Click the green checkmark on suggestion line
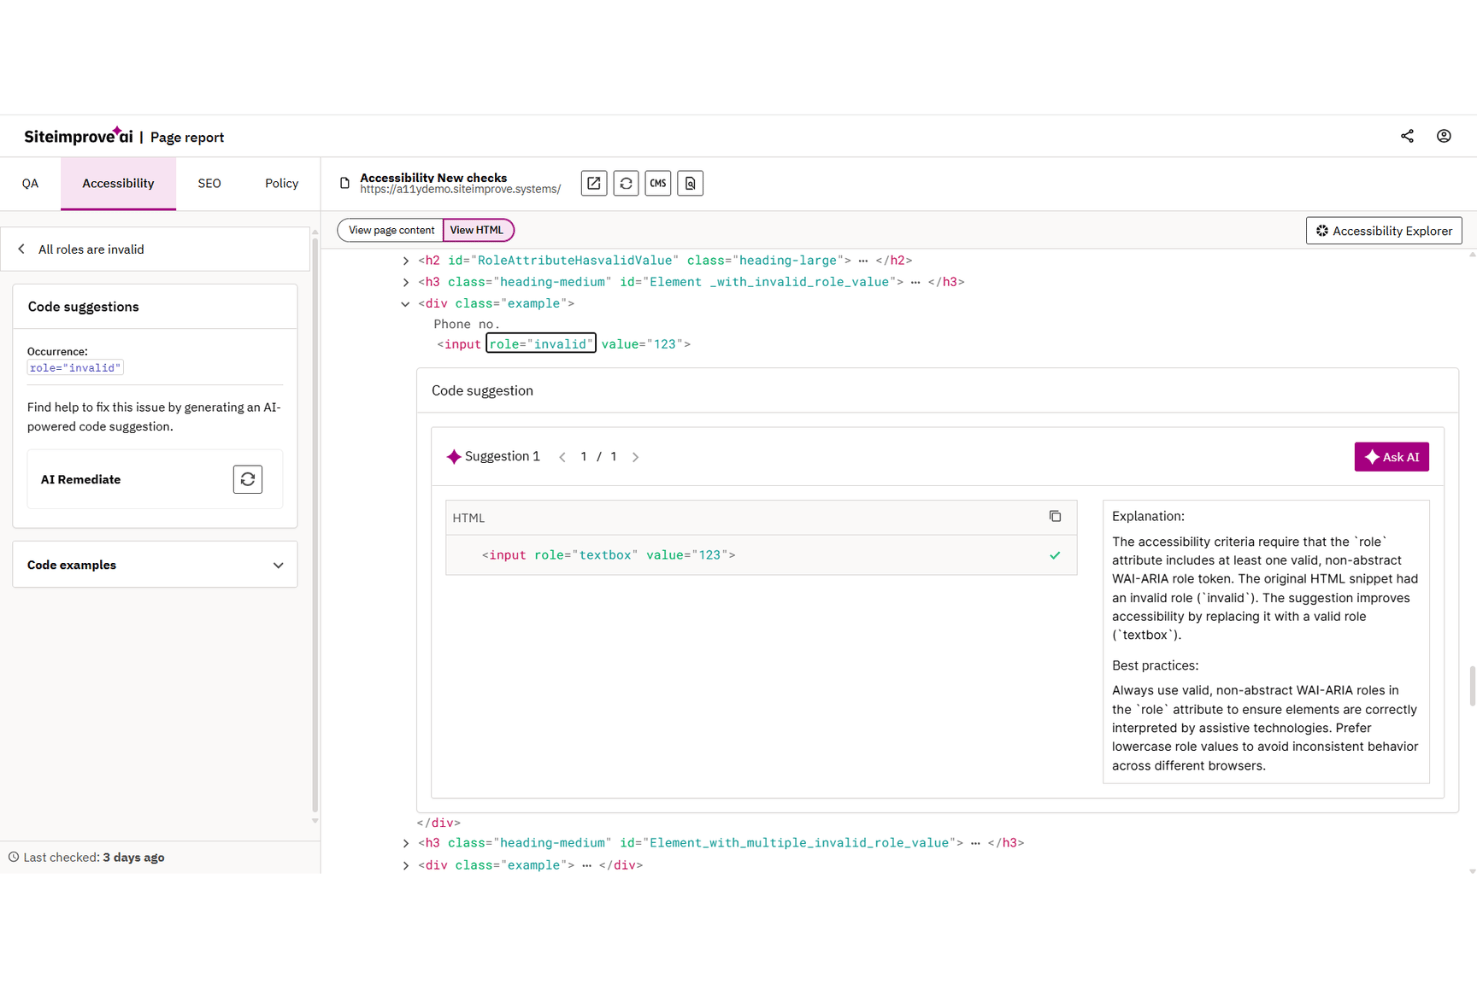The width and height of the screenshot is (1480, 987). point(1055,555)
